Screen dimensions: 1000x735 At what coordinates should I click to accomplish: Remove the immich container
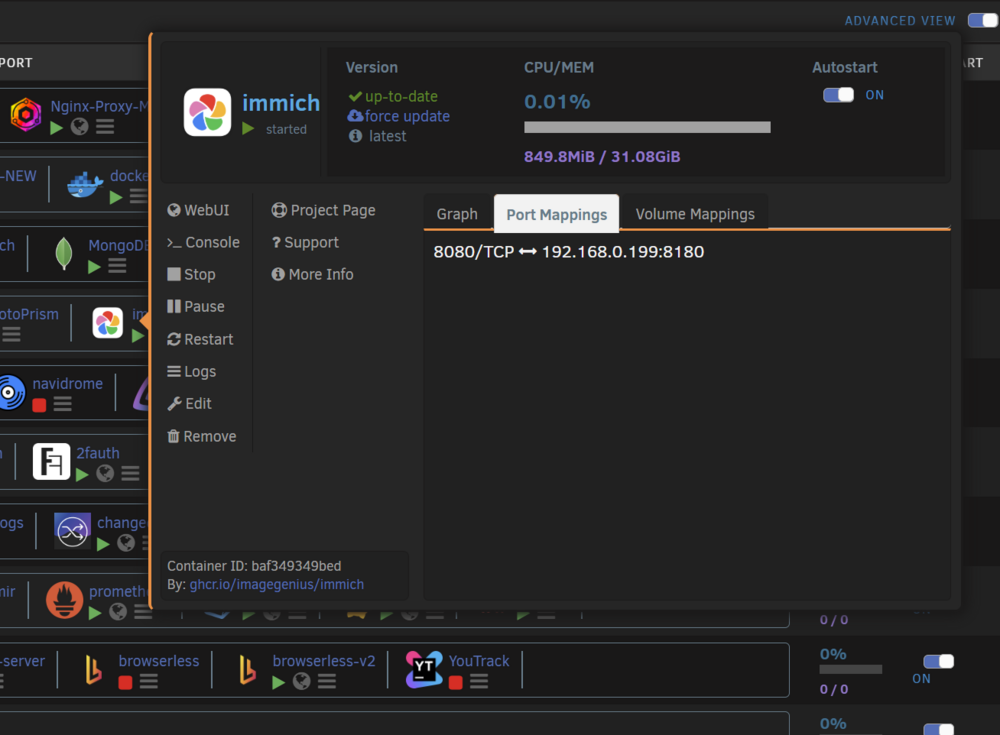(202, 436)
